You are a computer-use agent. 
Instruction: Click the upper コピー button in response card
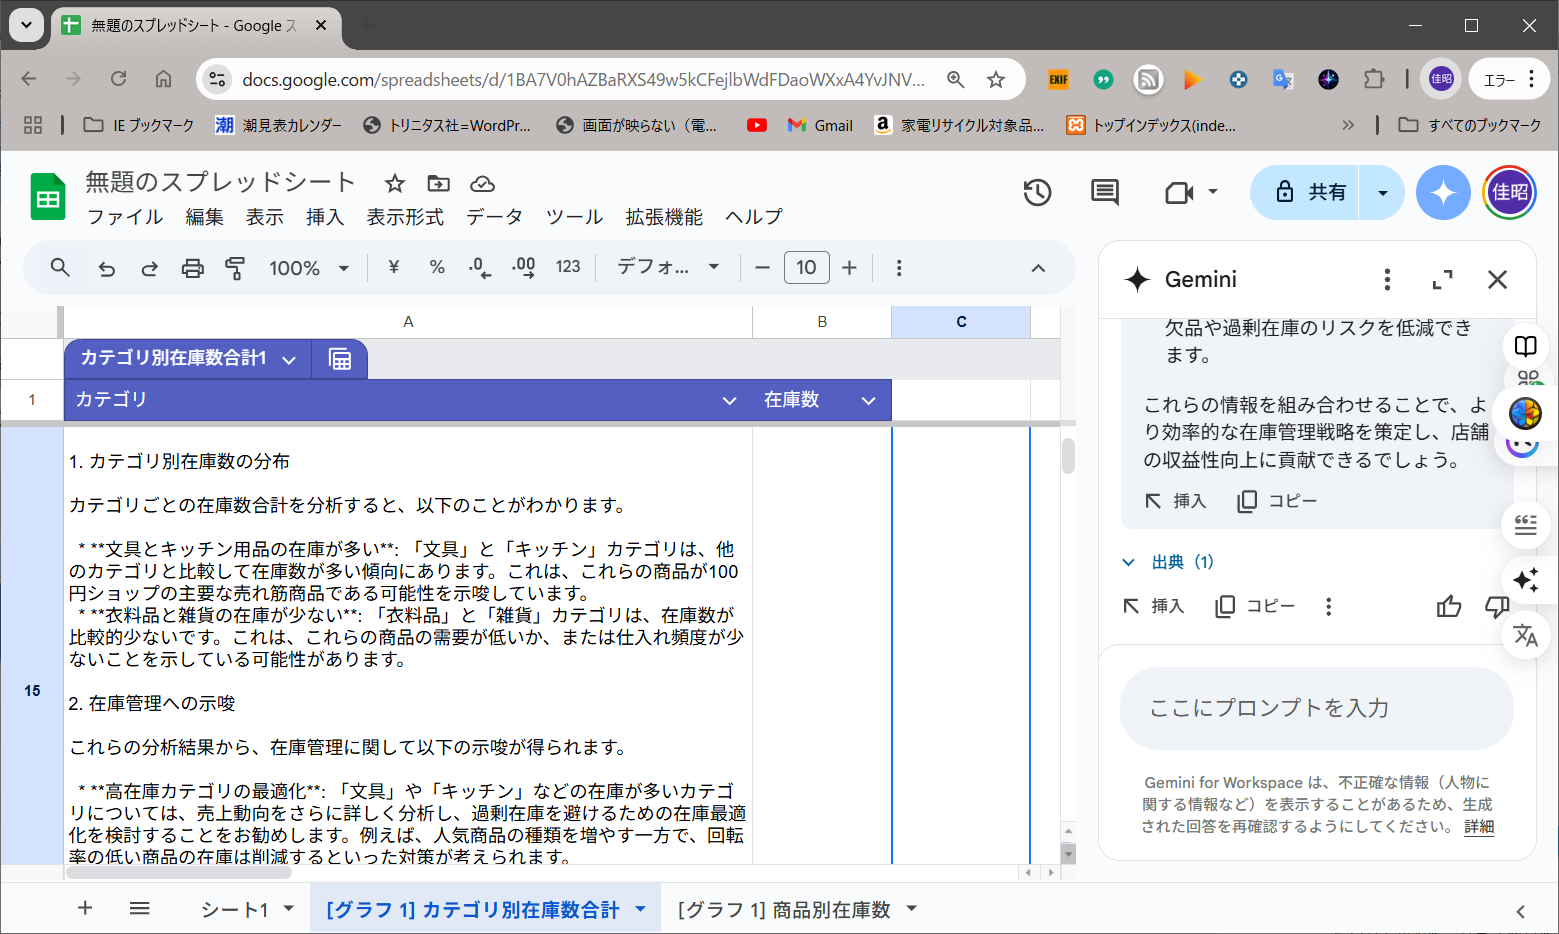tap(1277, 501)
